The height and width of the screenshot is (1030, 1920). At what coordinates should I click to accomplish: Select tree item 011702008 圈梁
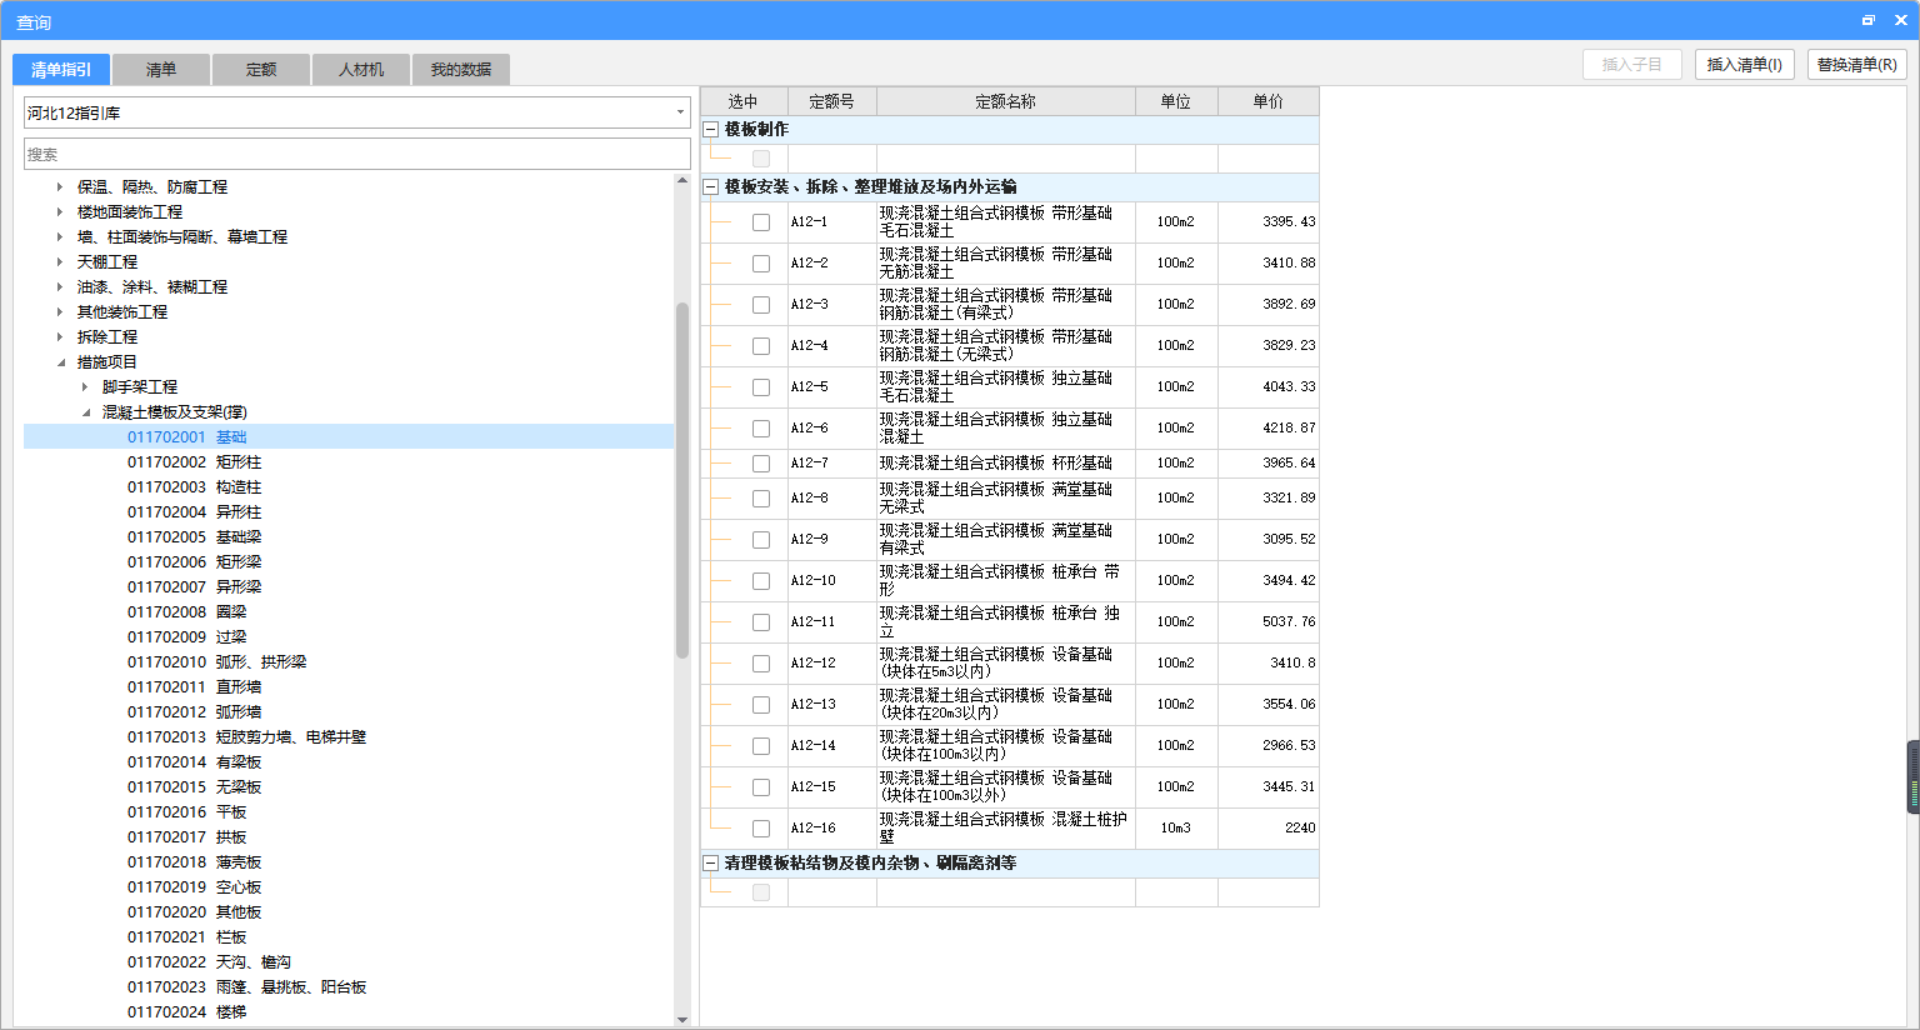tap(187, 612)
